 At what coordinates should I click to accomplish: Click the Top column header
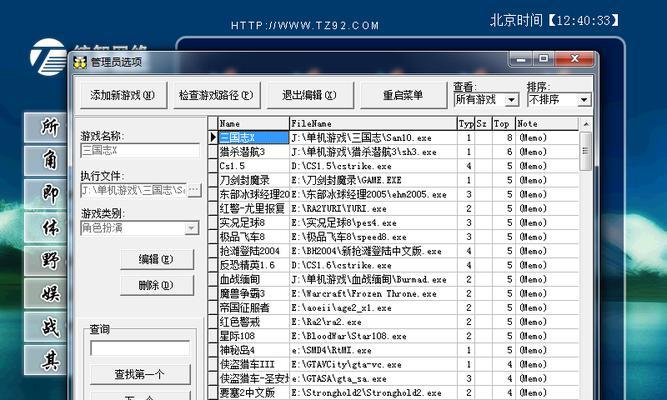(x=504, y=123)
